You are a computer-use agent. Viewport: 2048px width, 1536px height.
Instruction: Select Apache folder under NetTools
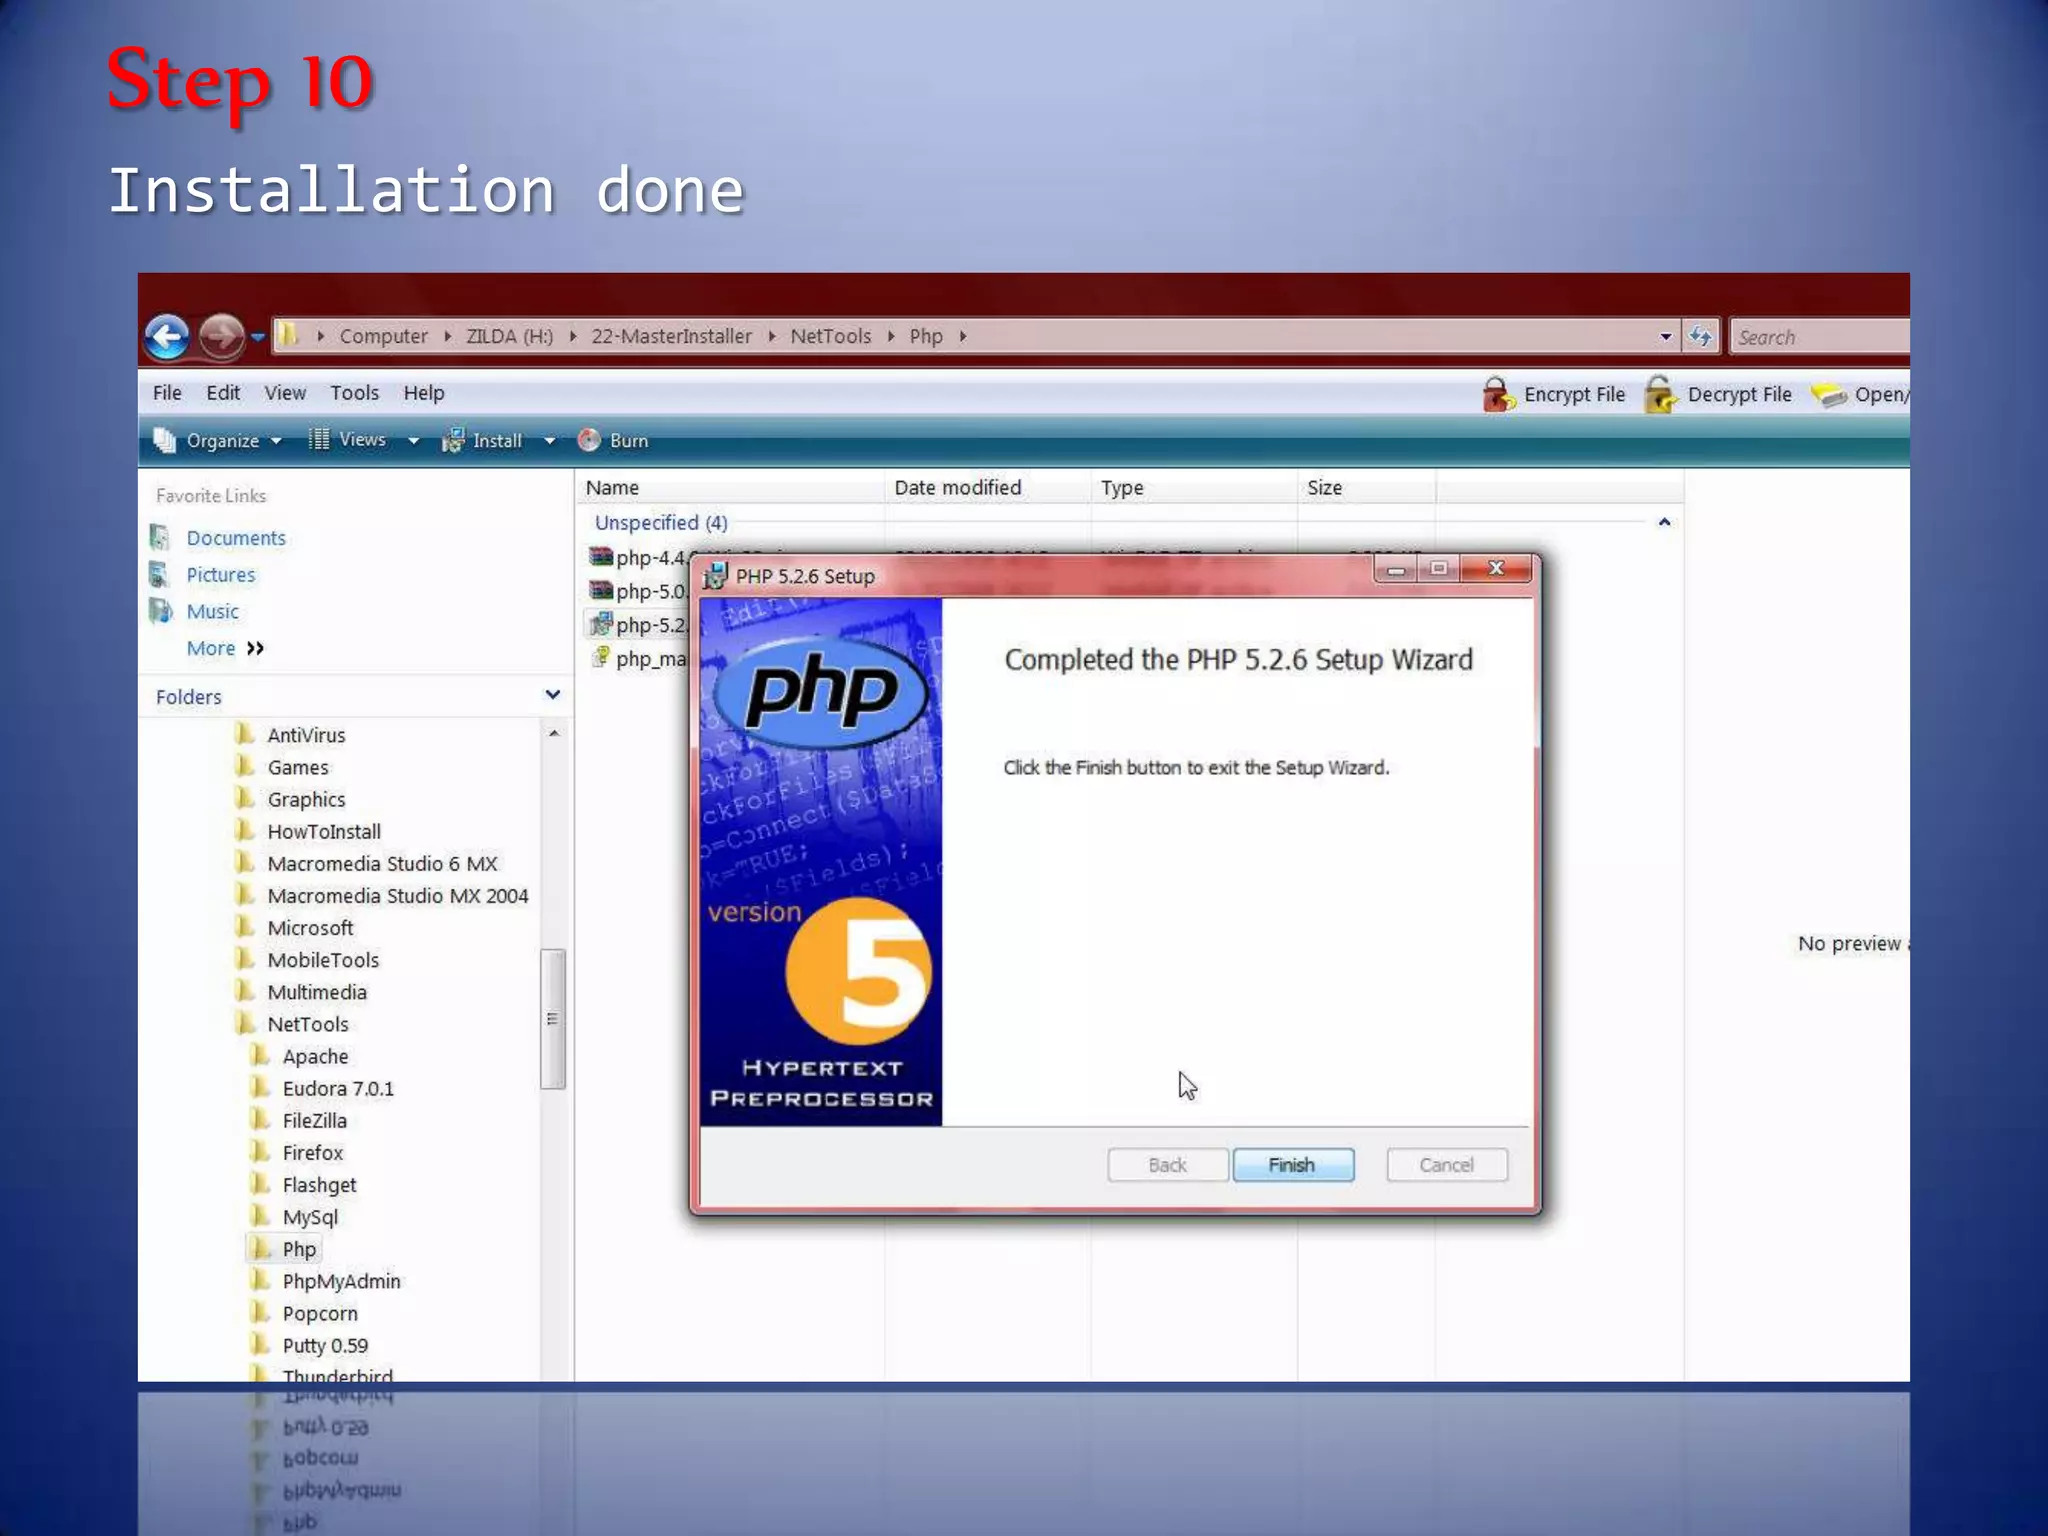315,1056
